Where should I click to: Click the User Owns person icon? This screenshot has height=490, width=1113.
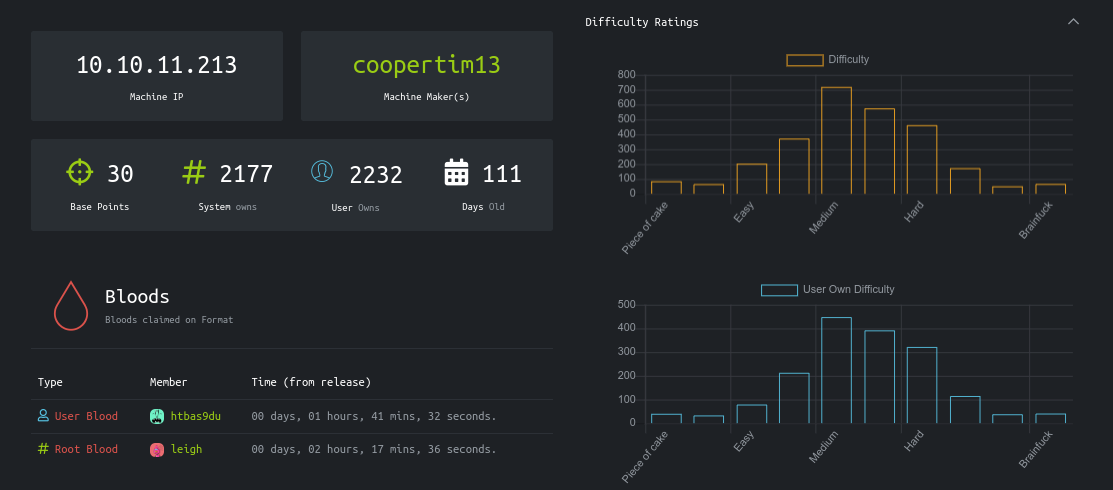(322, 172)
